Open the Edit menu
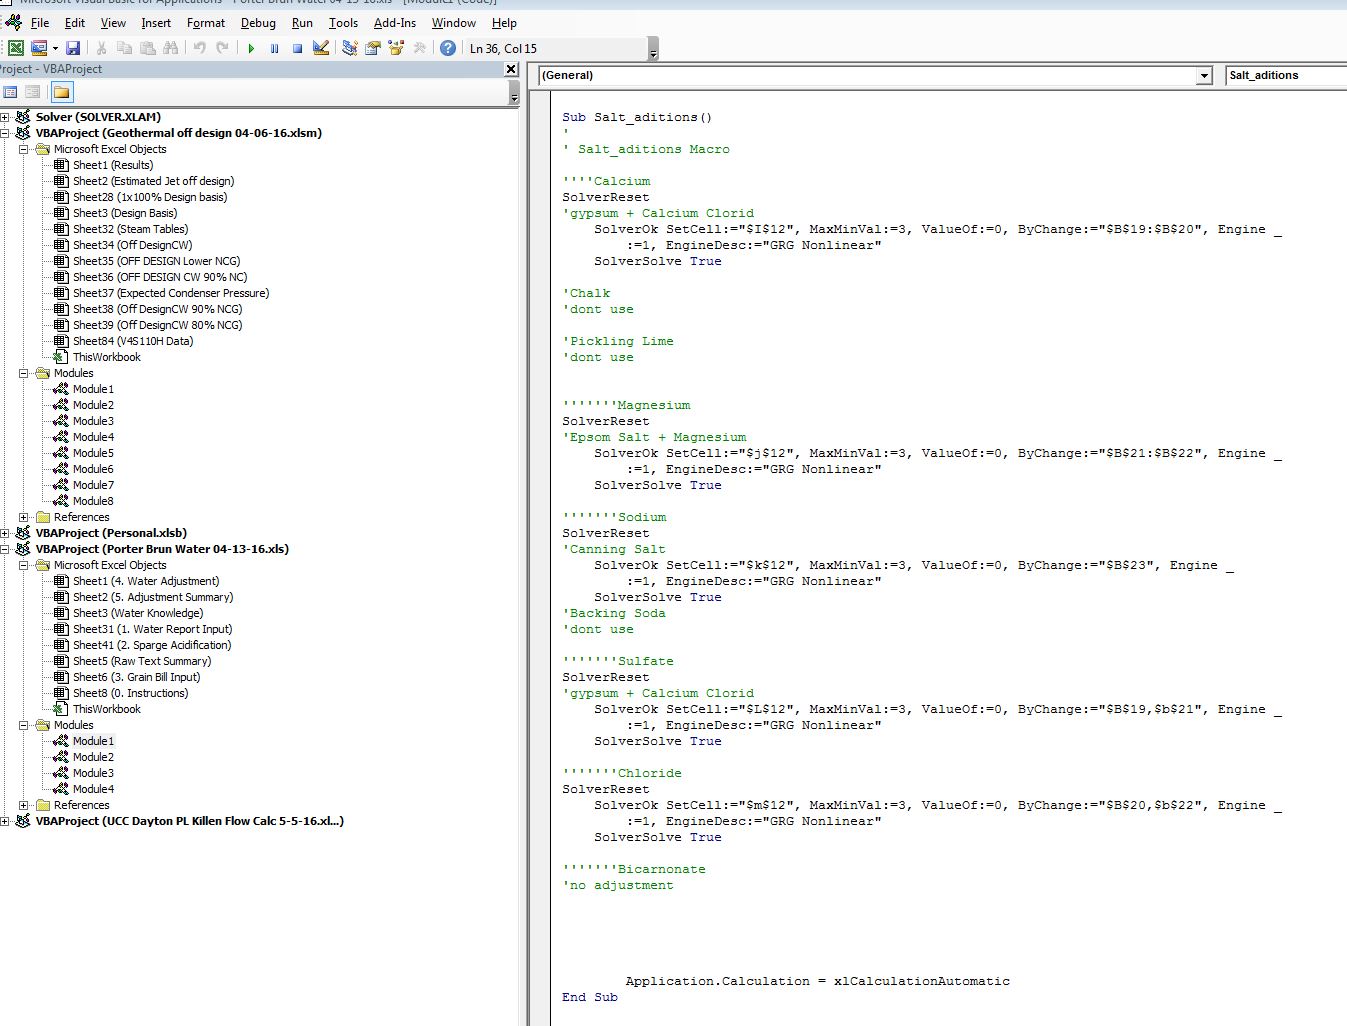1347x1026 pixels. 75,22
